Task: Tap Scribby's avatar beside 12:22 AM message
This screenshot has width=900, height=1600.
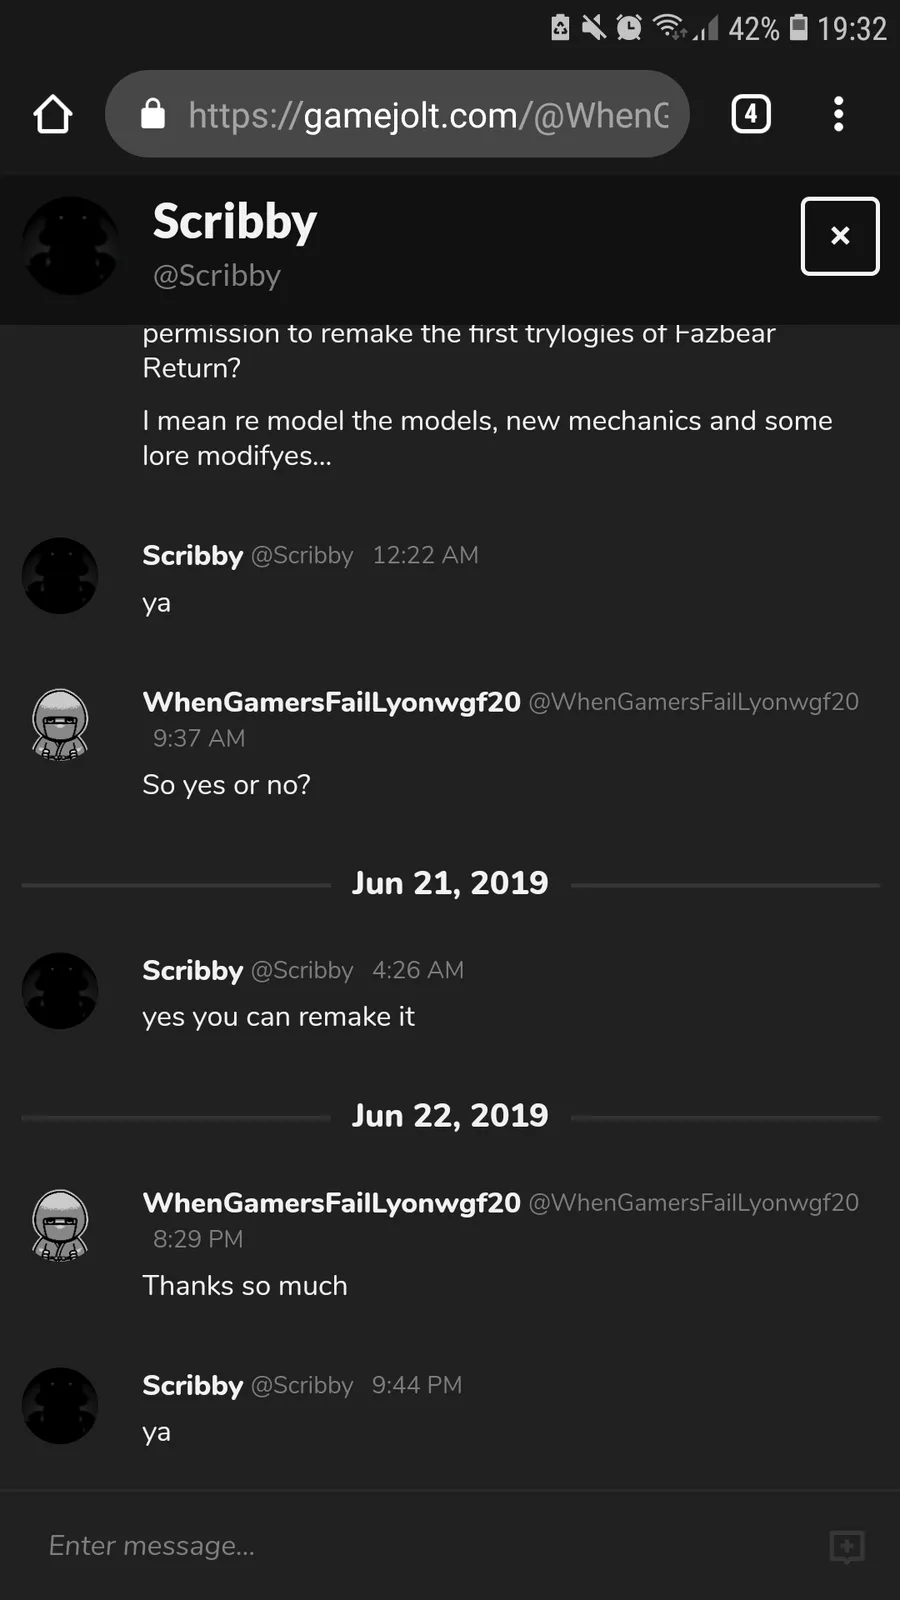Action: (x=60, y=576)
